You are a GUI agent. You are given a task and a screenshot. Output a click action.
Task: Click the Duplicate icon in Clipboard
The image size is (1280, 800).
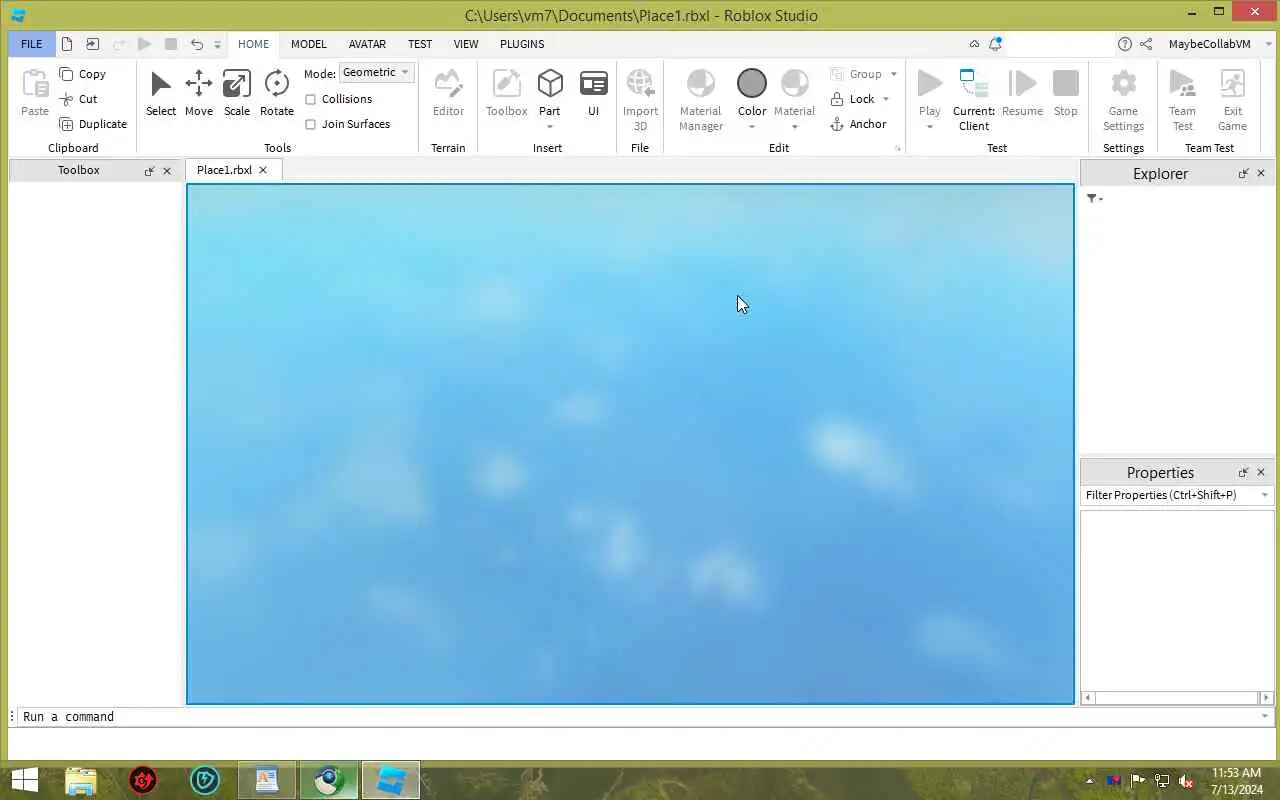[x=66, y=124]
